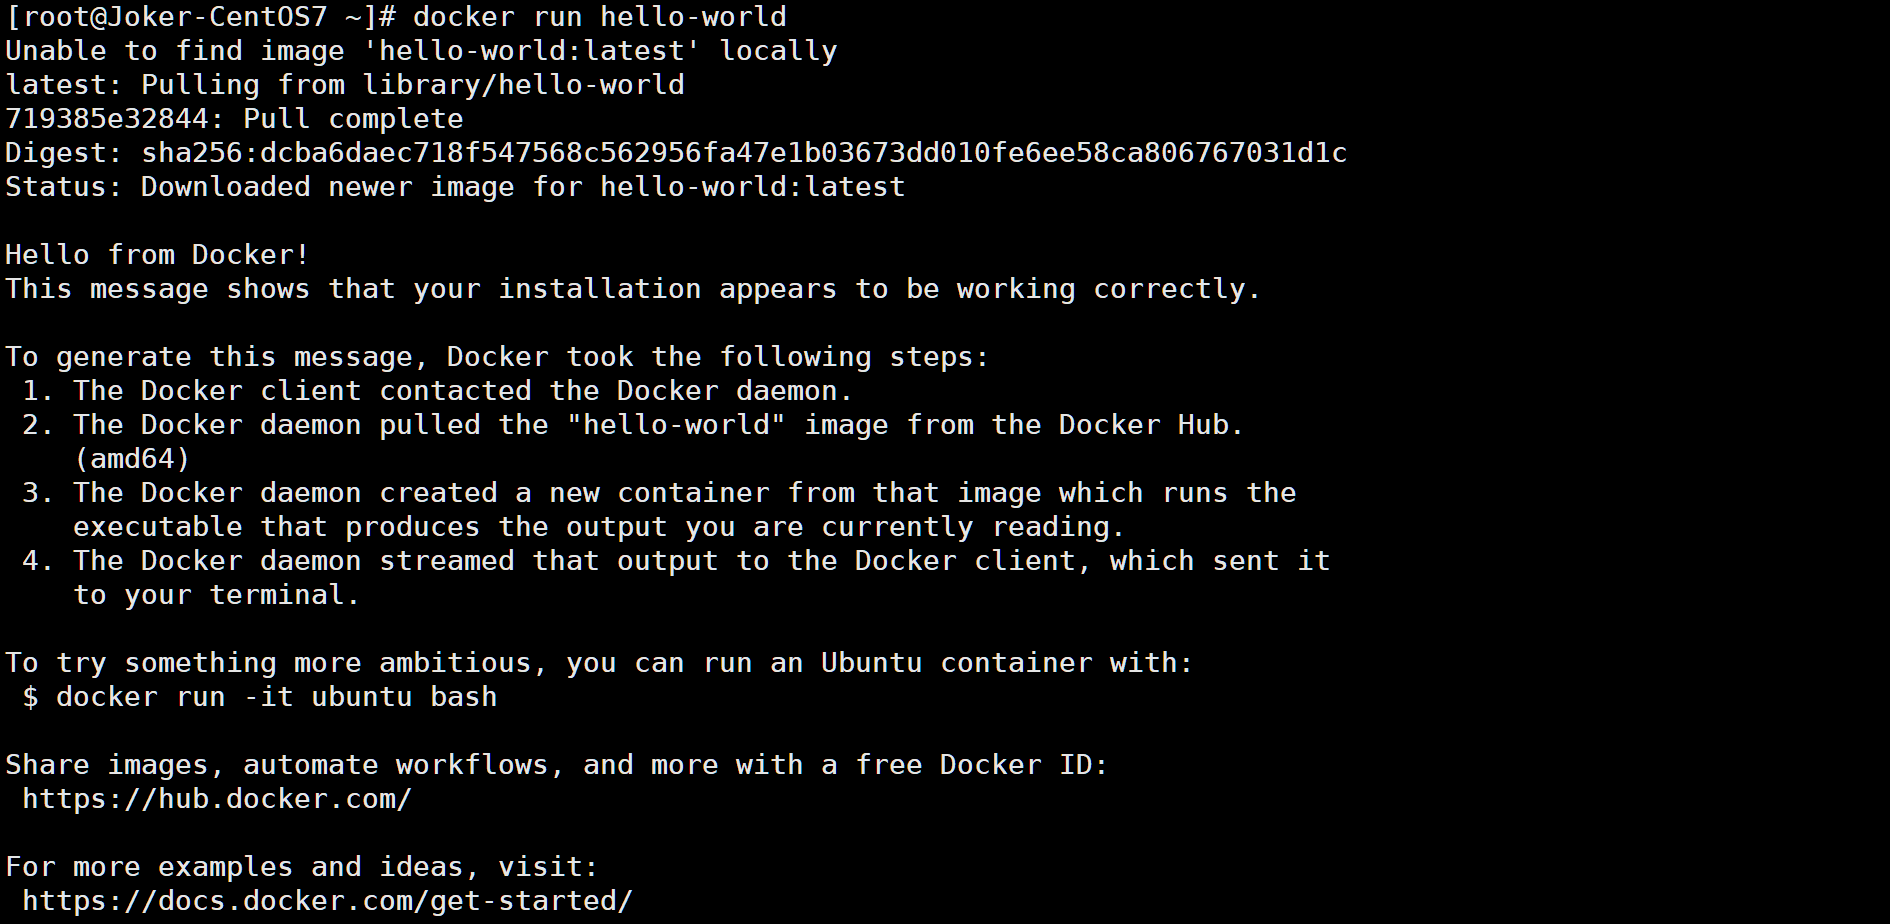Click the 'Hello from Docker!' line
The image size is (1890, 924).
(157, 255)
